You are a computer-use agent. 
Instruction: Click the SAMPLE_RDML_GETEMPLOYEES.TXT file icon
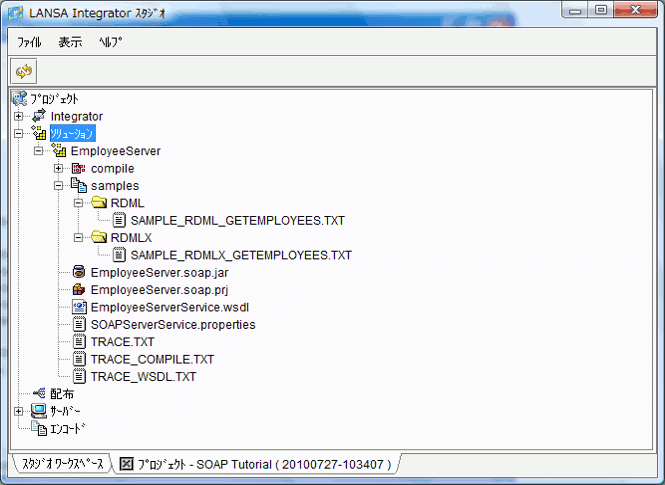tap(119, 220)
